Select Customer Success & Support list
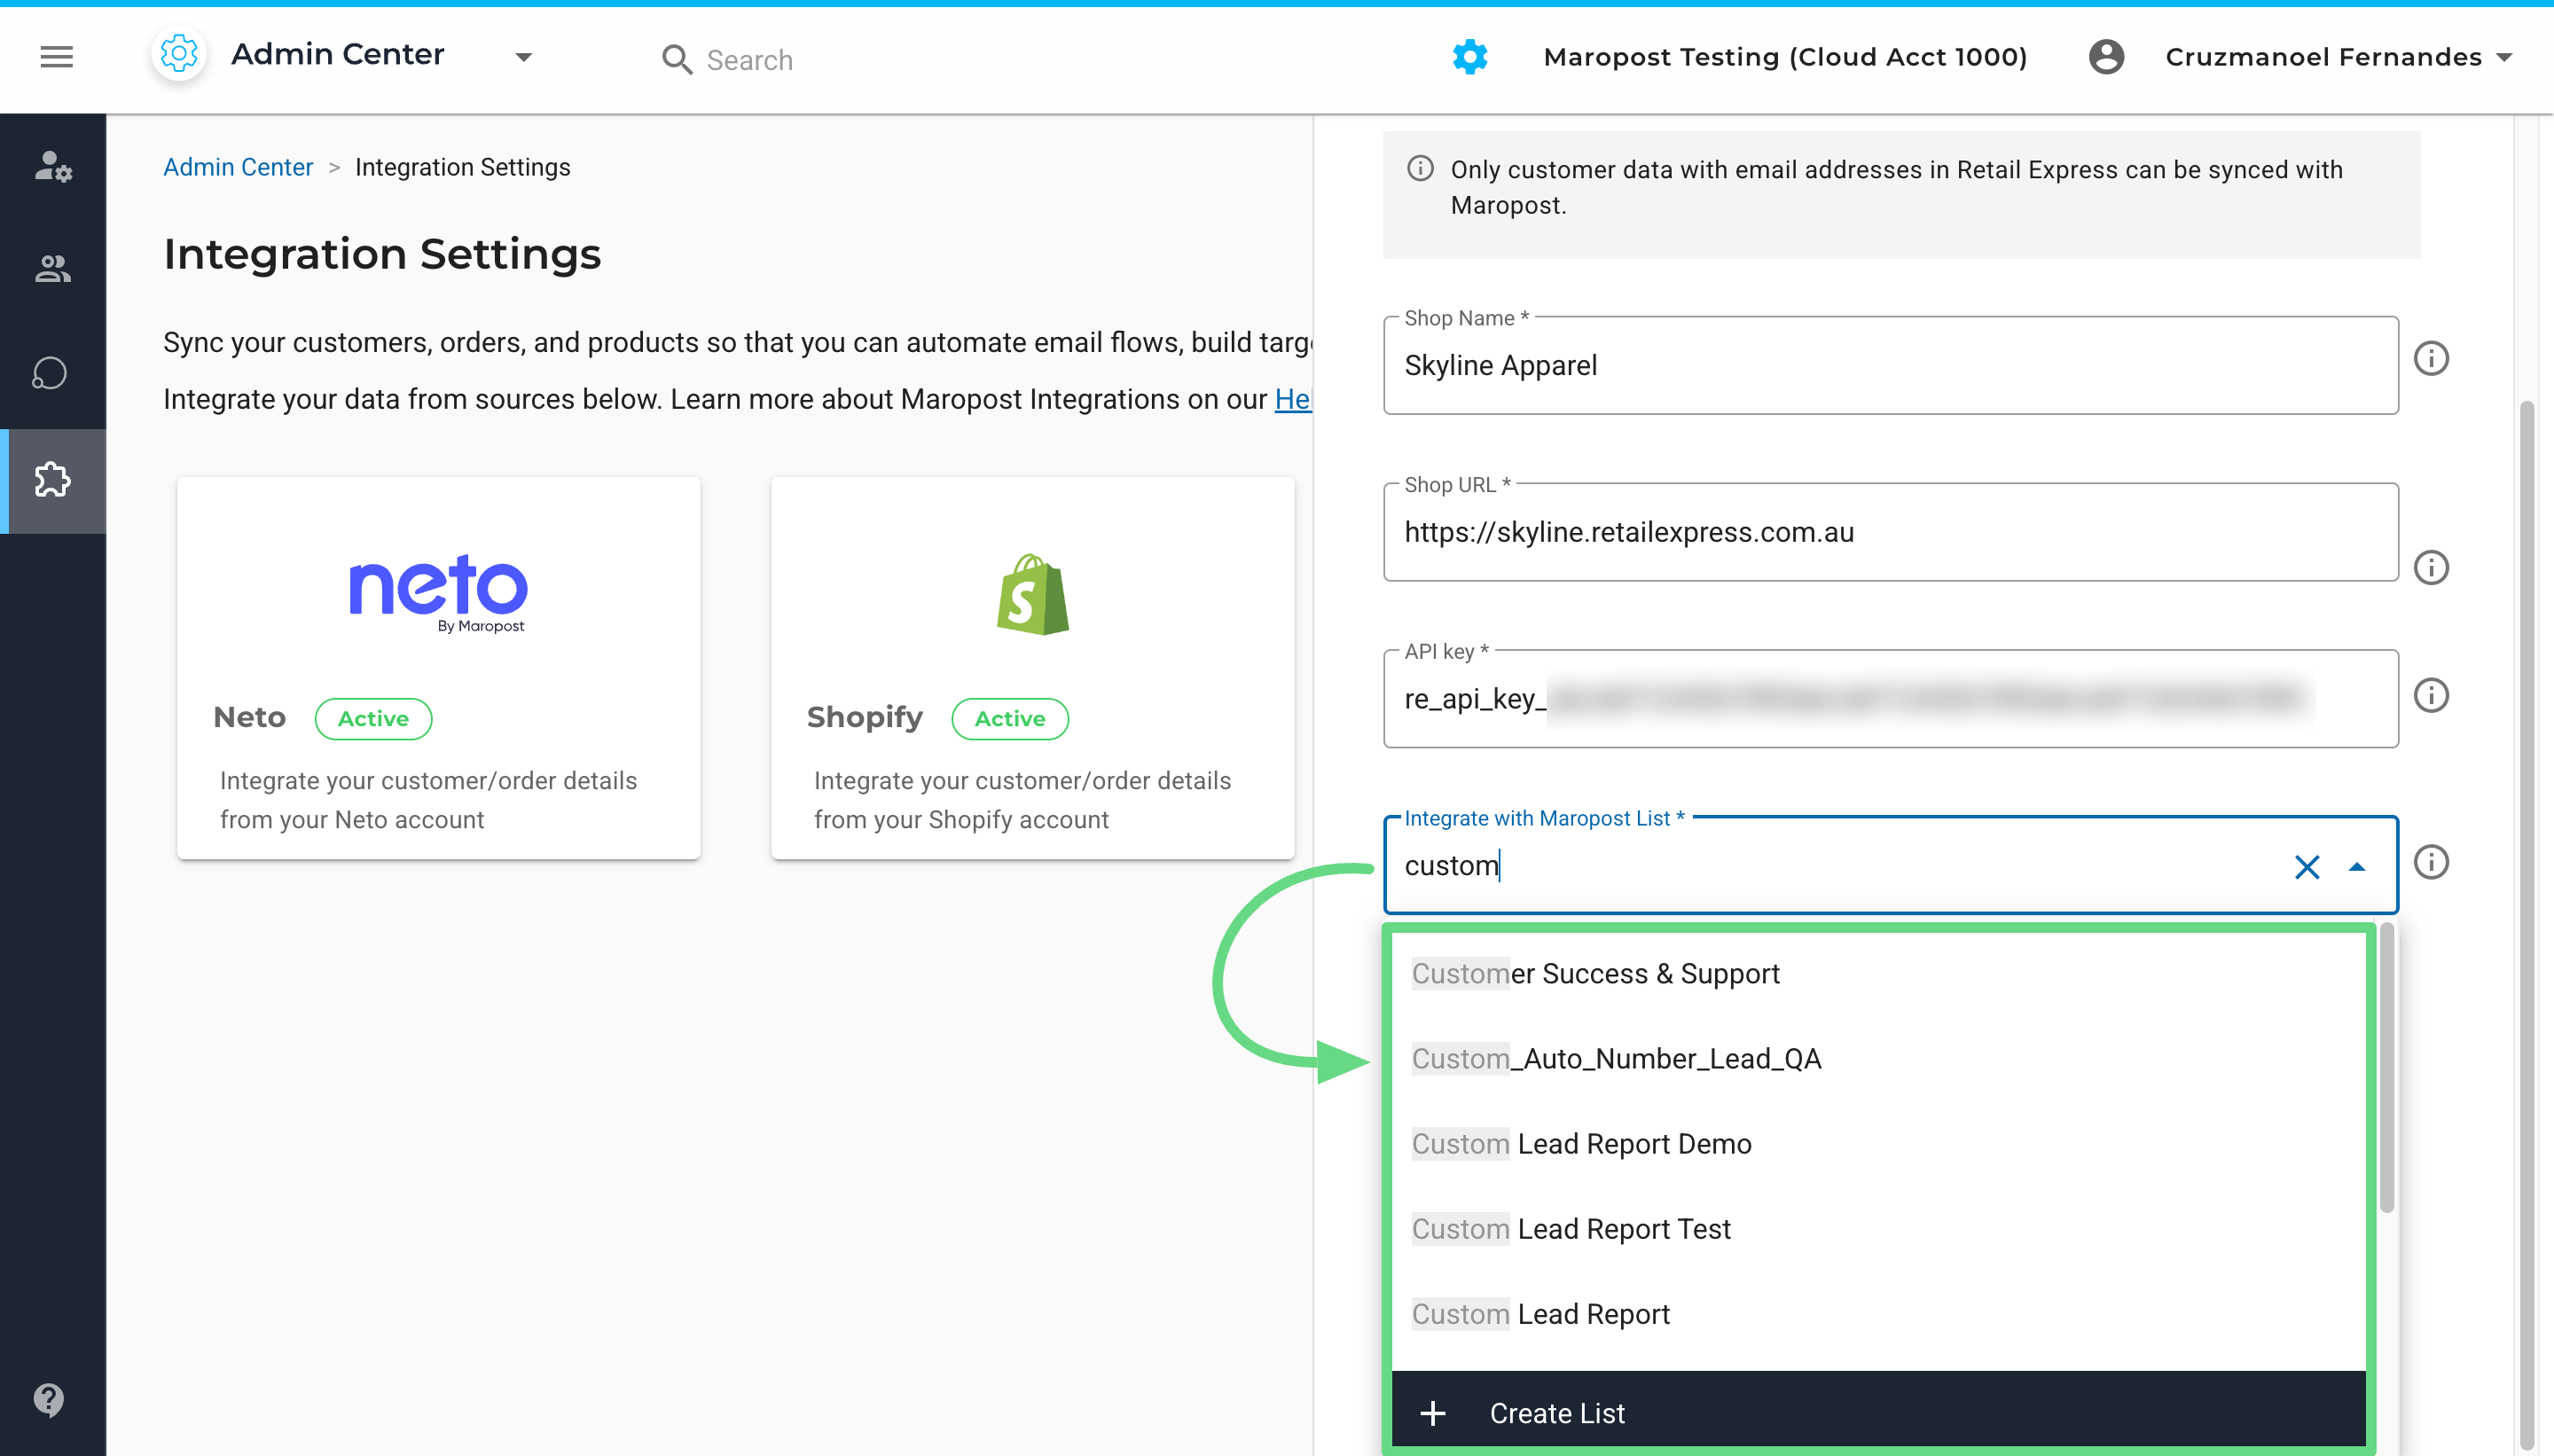Viewport: 2554px width, 1456px height. pos(1878,974)
